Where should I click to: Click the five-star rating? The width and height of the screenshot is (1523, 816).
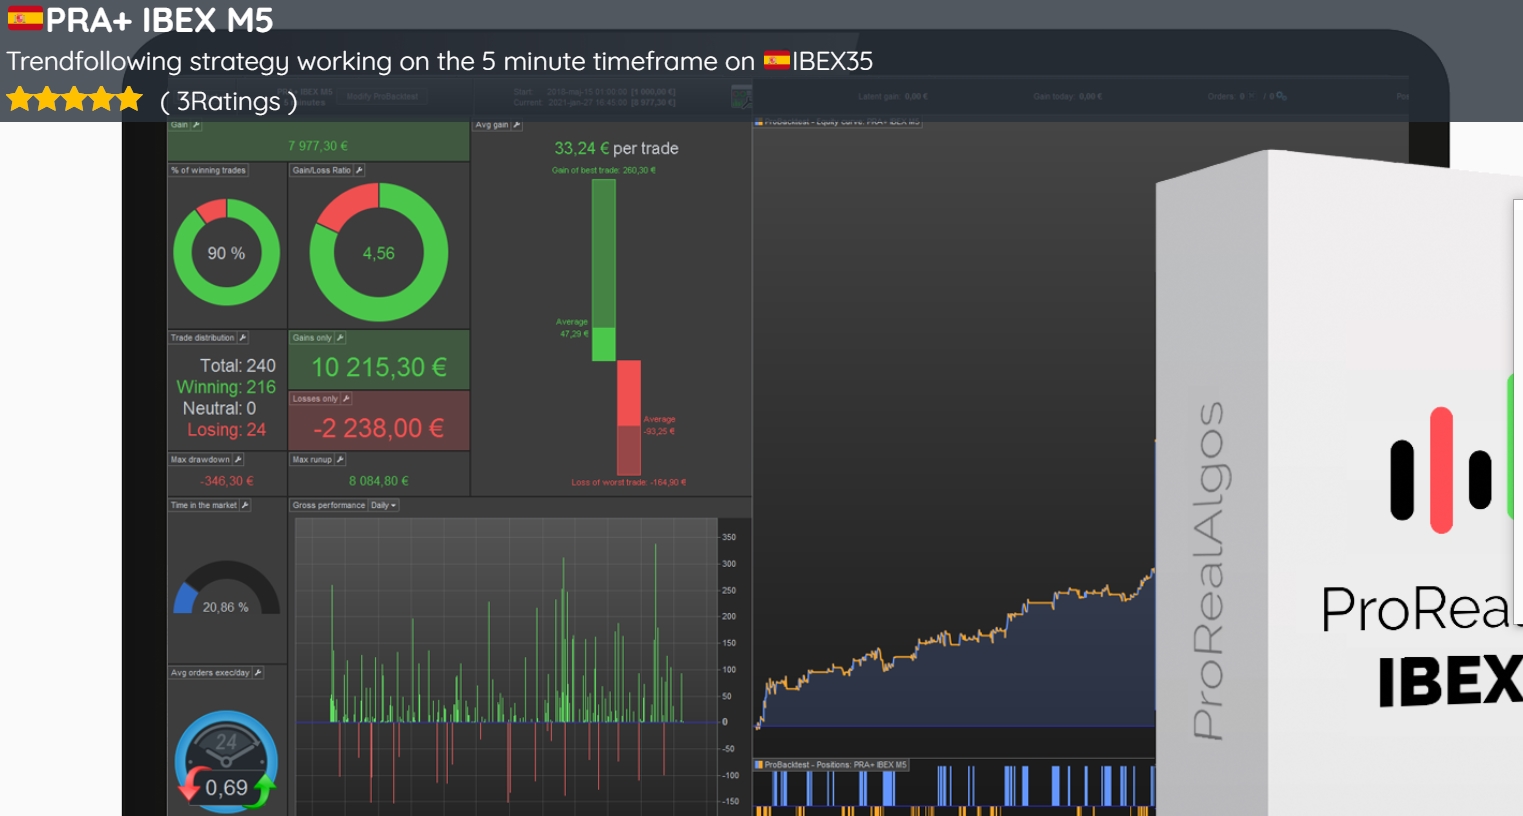point(75,100)
